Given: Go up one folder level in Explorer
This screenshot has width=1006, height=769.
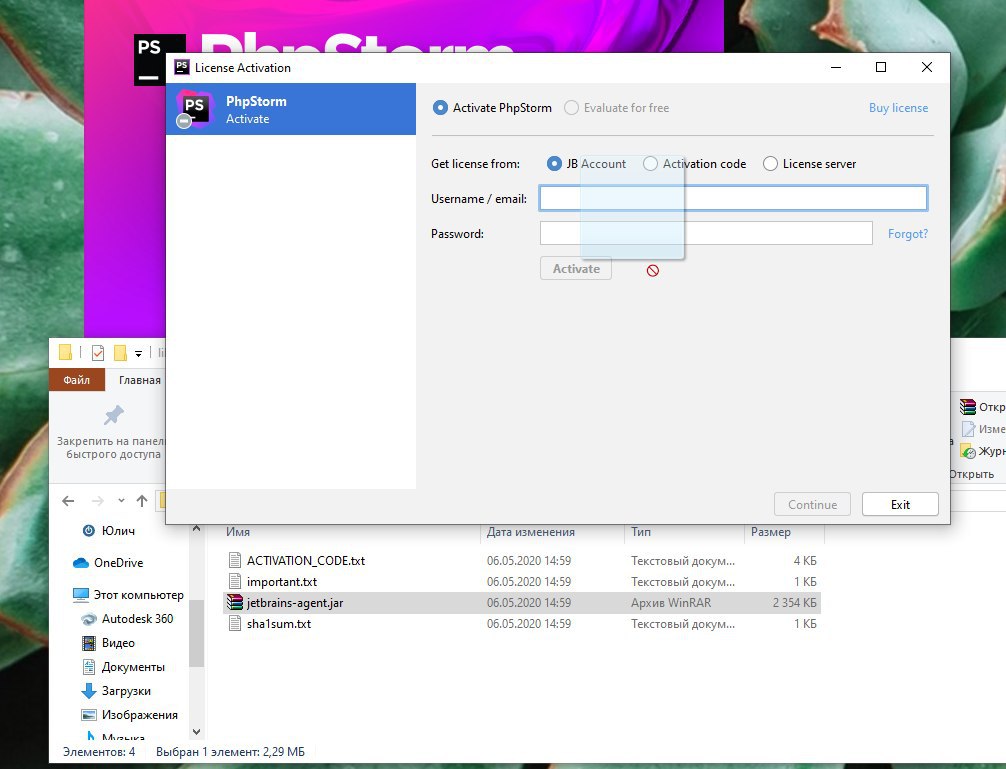Looking at the screenshot, I should point(142,501).
